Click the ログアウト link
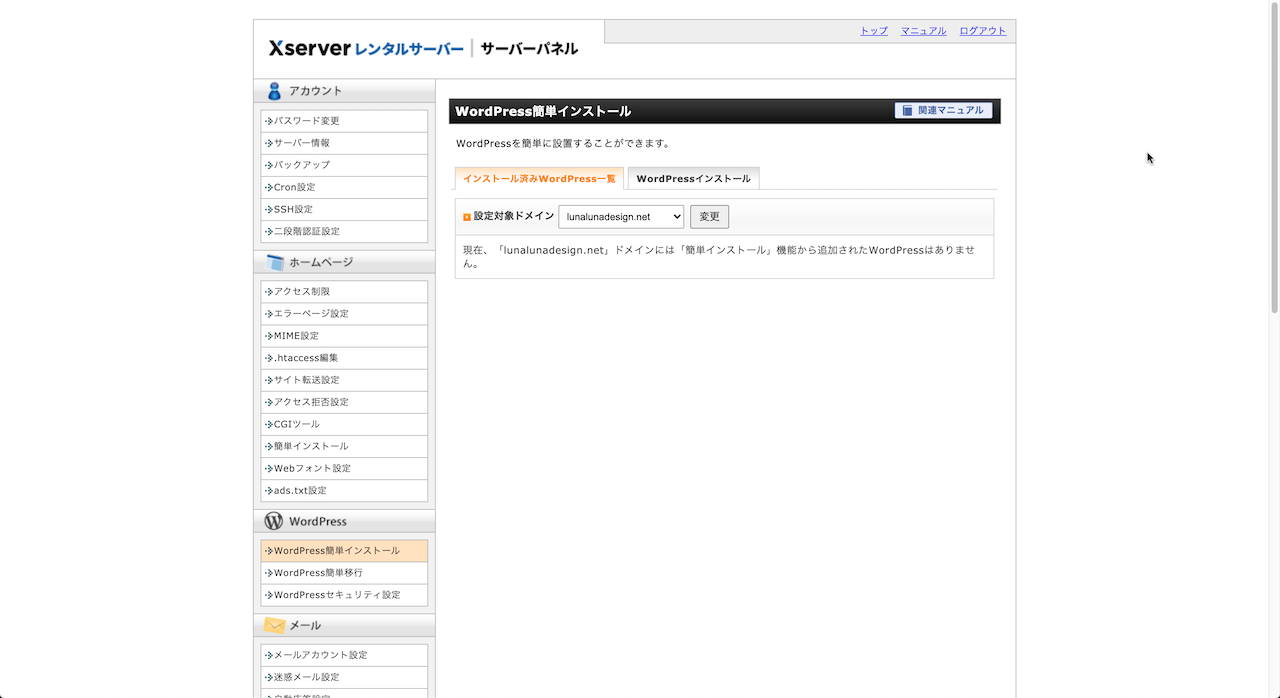The height and width of the screenshot is (698, 1280). pos(982,31)
